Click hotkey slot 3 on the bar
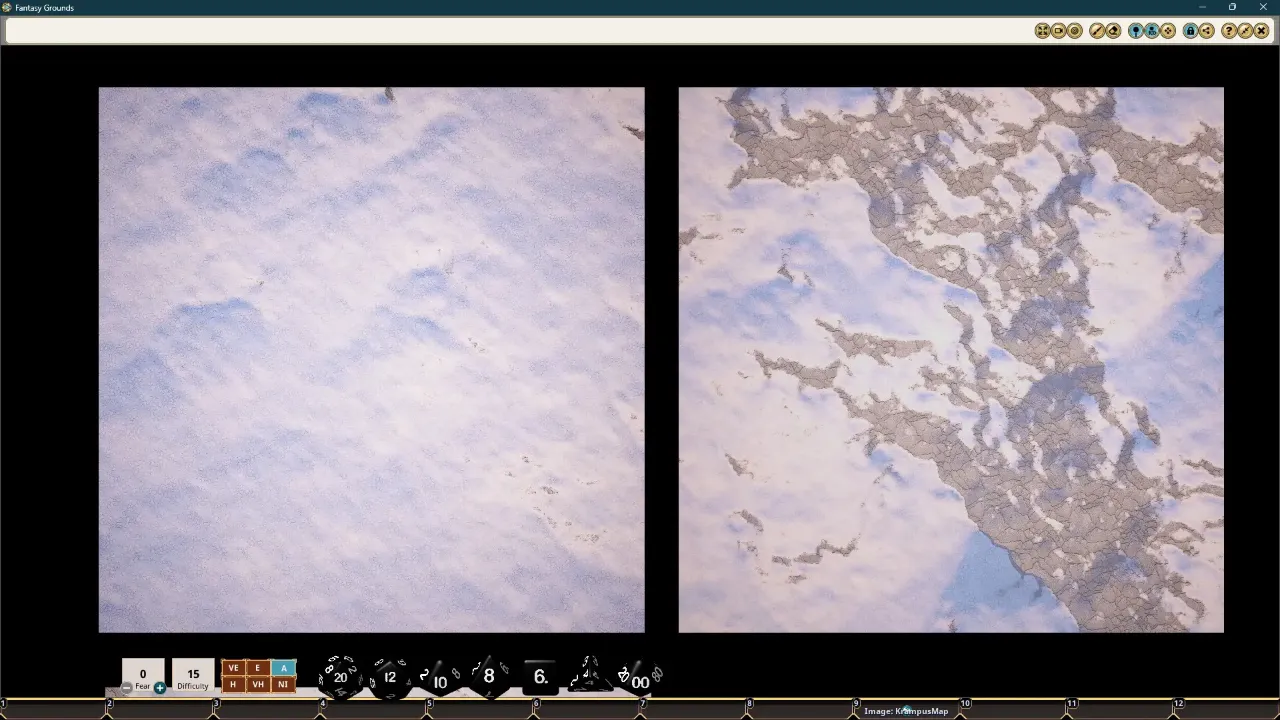Screen dimensions: 1280x720 point(267,710)
